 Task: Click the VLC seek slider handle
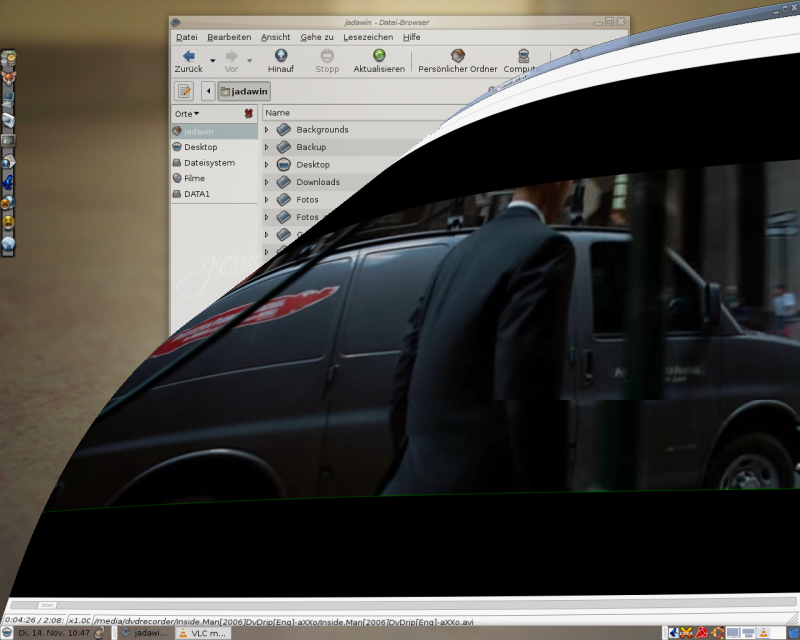point(47,605)
